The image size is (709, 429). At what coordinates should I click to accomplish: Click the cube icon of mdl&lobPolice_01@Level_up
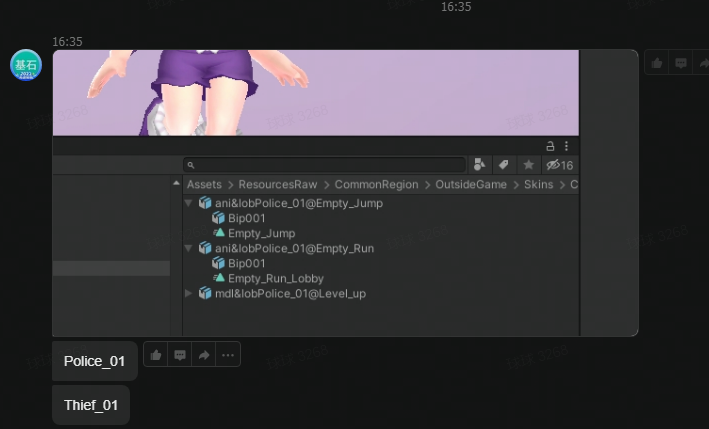tap(205, 293)
